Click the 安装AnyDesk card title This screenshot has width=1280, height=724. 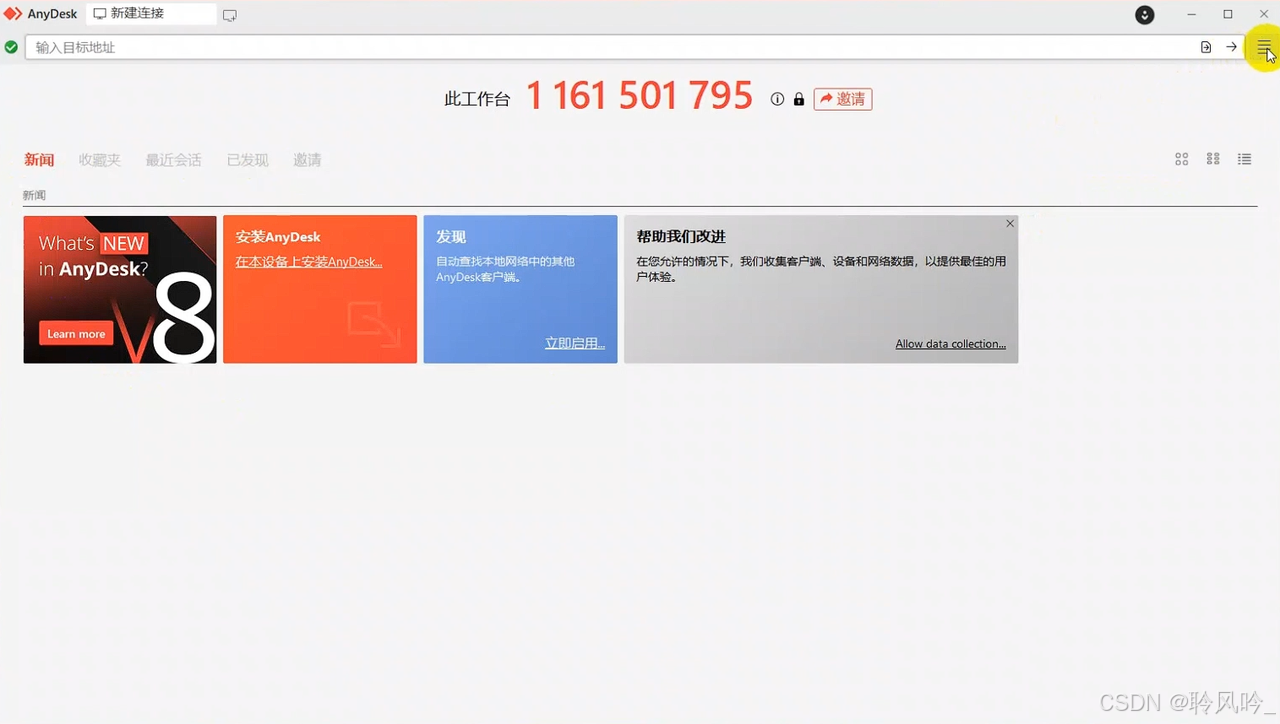pyautogui.click(x=278, y=237)
